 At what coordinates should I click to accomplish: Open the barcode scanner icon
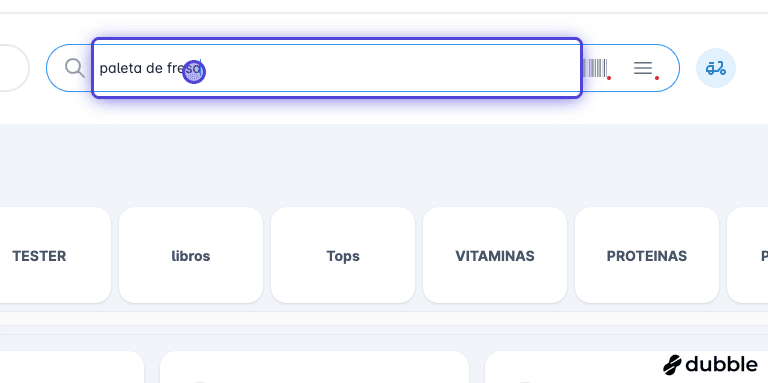[x=595, y=68]
